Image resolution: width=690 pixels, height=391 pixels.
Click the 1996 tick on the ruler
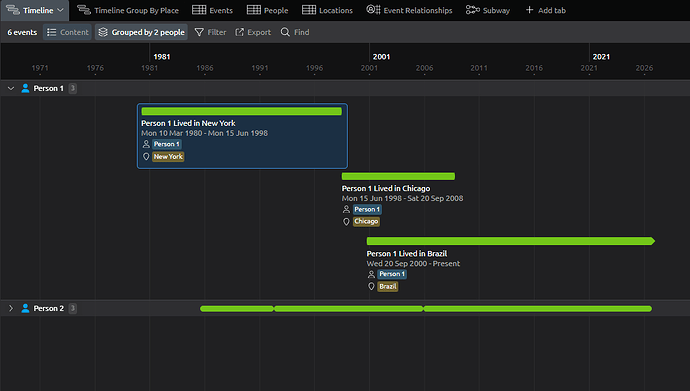click(314, 68)
